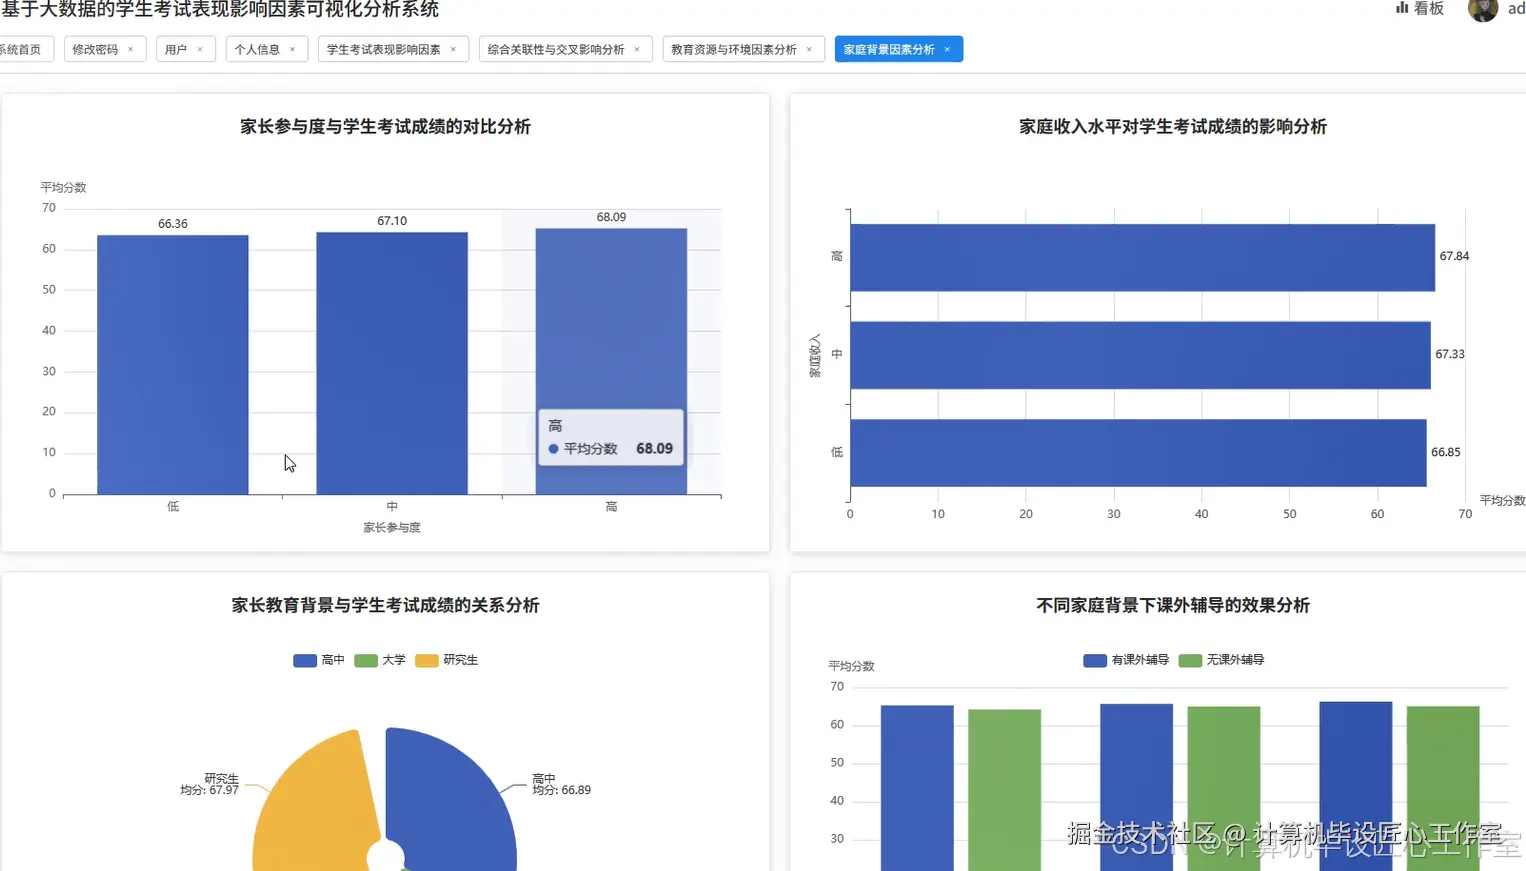Image resolution: width=1526 pixels, height=871 pixels.
Task: Switch to the 学生考试表现影响因素 tab
Action: (385, 48)
